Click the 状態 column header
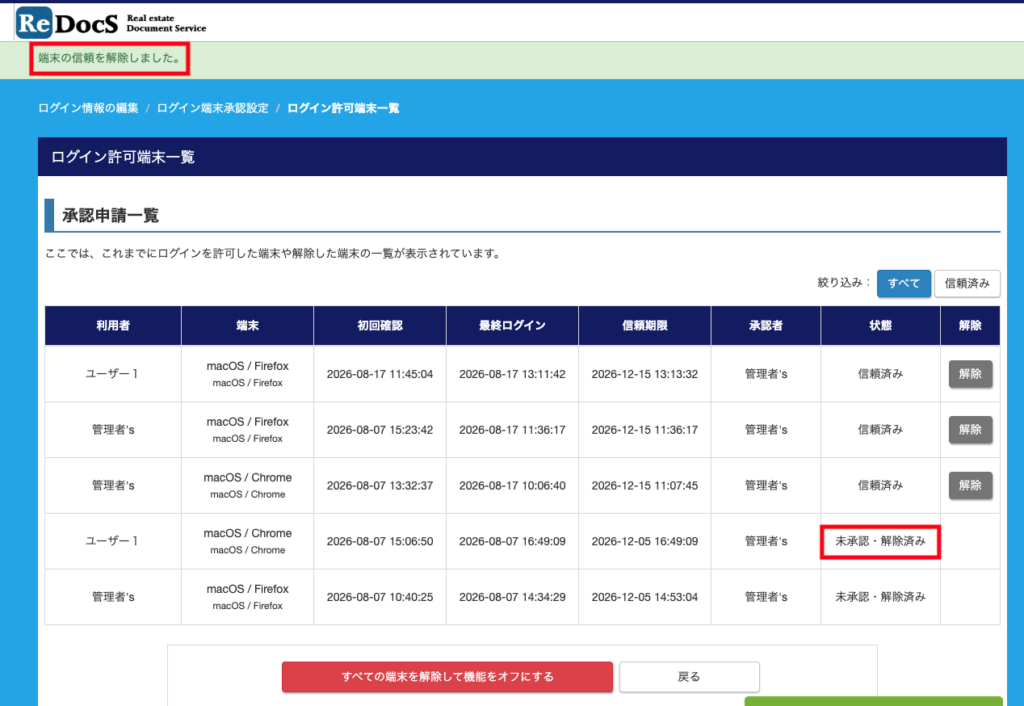This screenshot has width=1024, height=706. point(880,325)
